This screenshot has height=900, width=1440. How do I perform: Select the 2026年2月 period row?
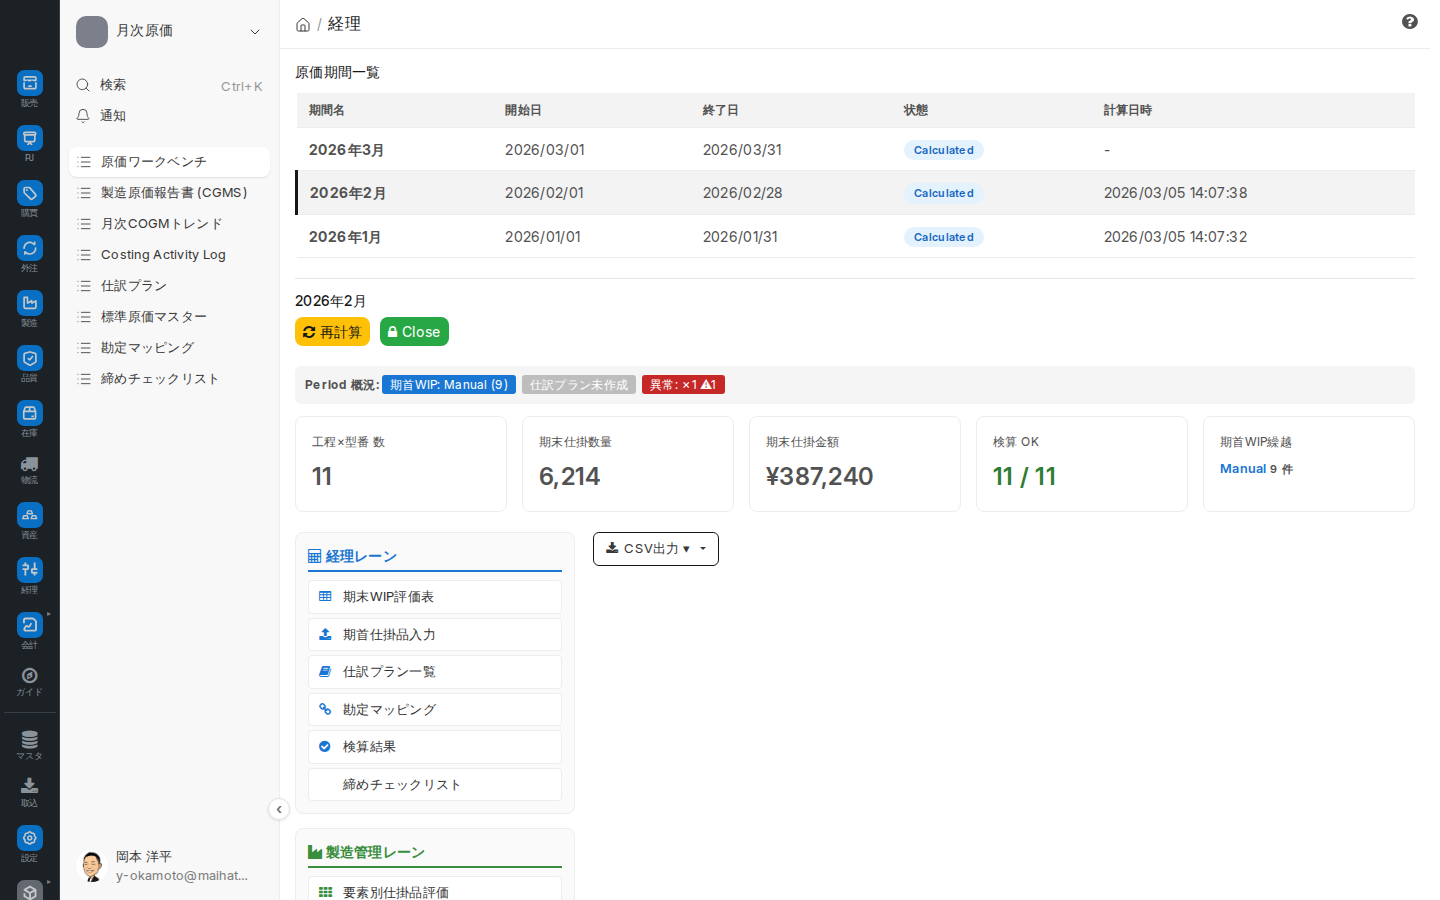point(855,193)
